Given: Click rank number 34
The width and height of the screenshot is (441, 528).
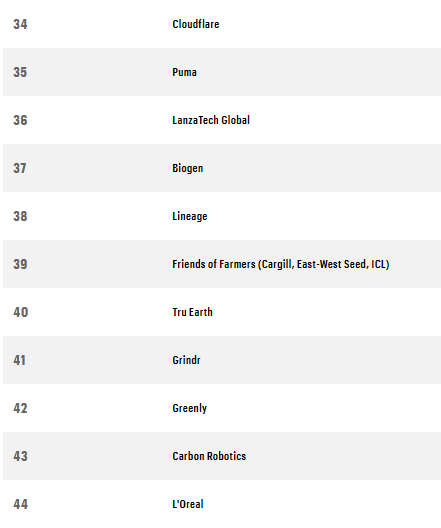Looking at the screenshot, I should pos(20,24).
